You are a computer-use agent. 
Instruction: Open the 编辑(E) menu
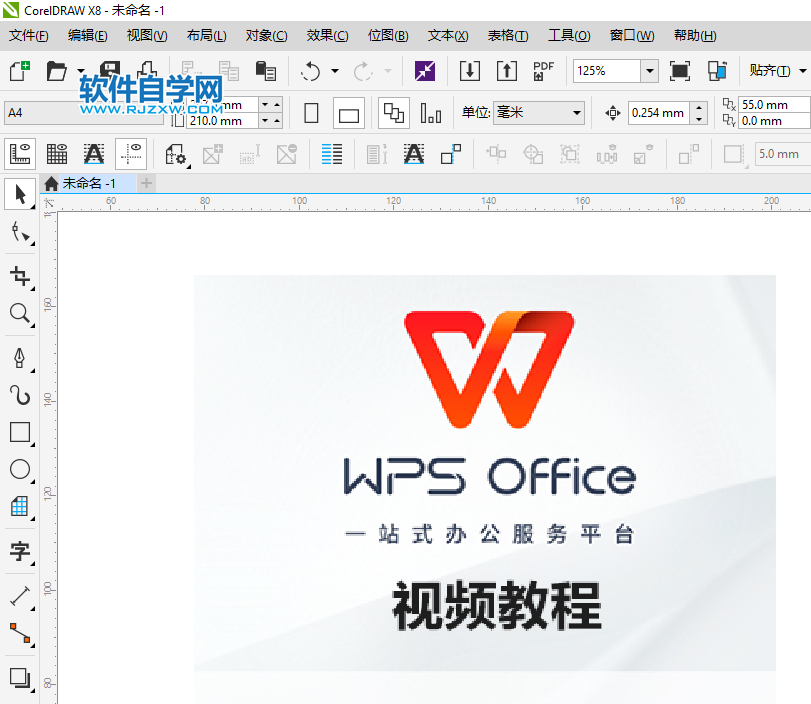87,36
